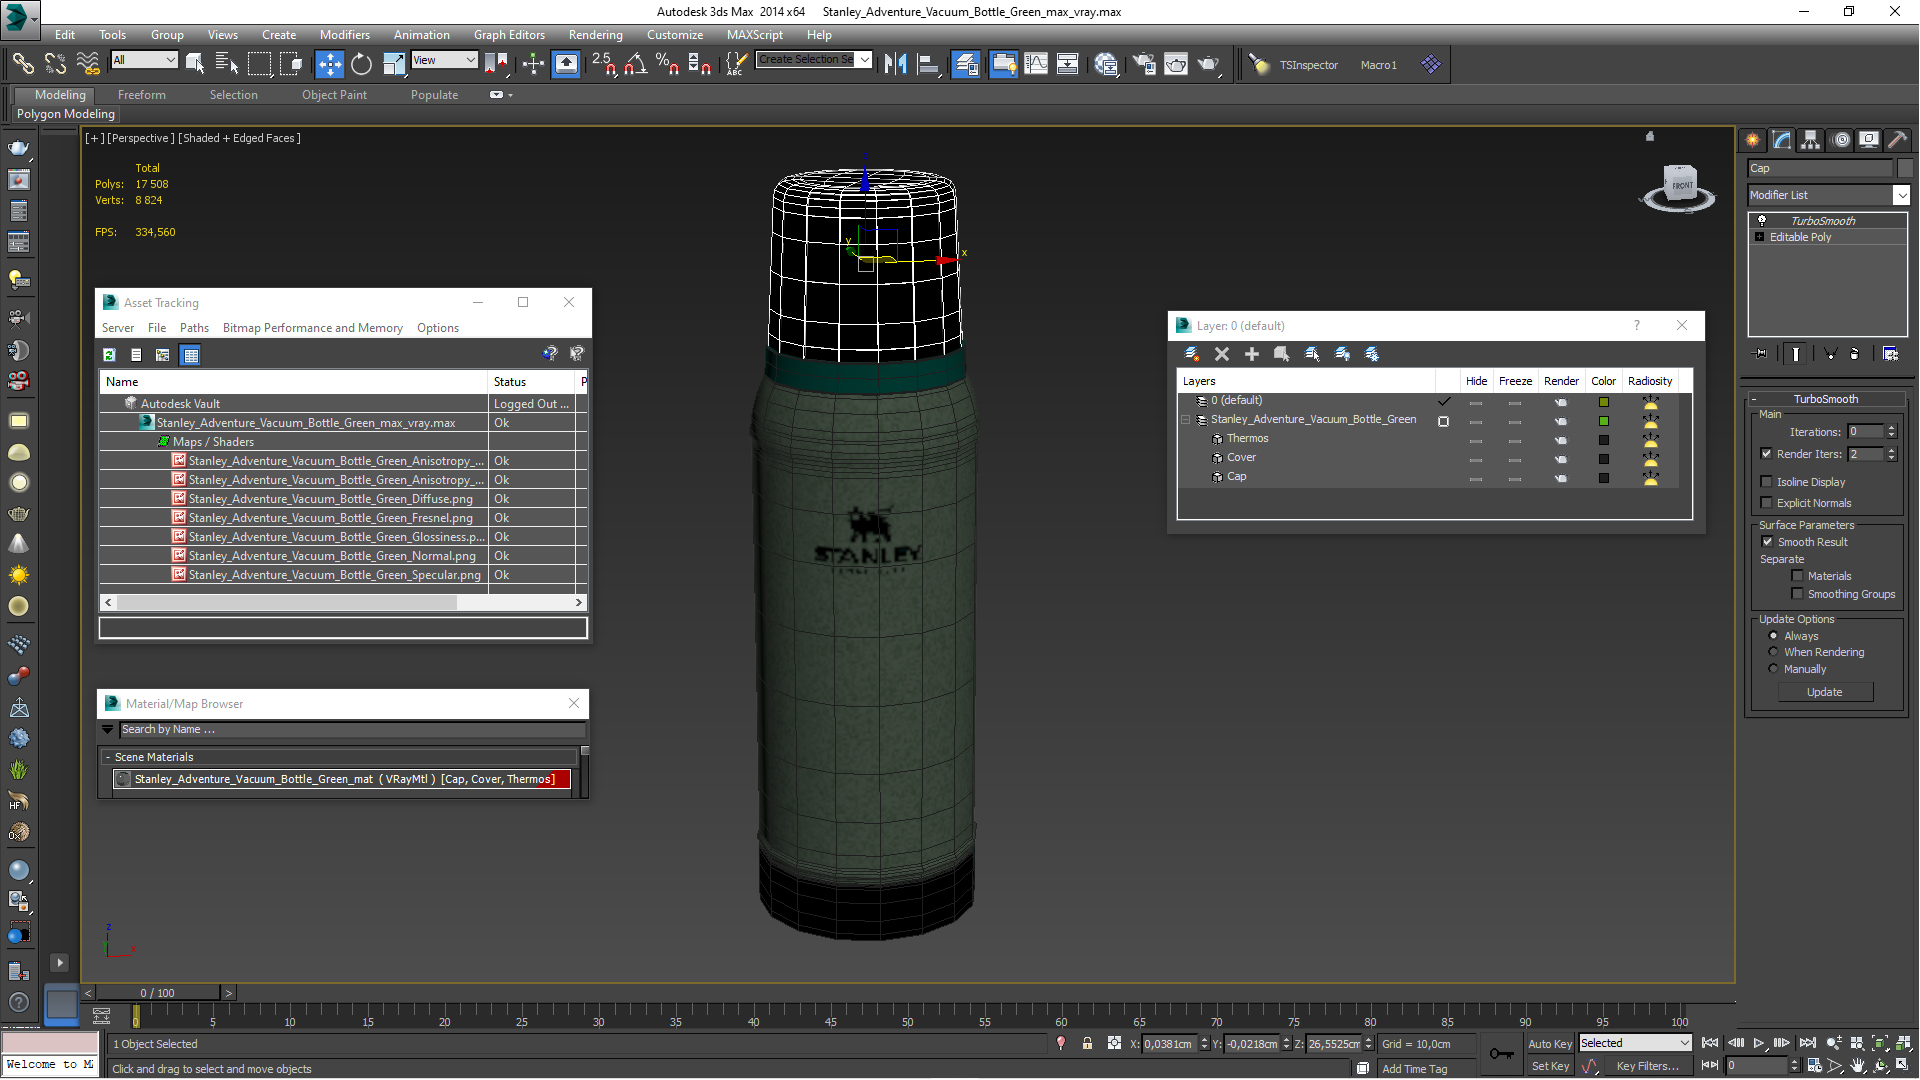Toggle the Isoline Display checkbox
Screen dimensions: 1920x1080
[x=1766, y=482]
